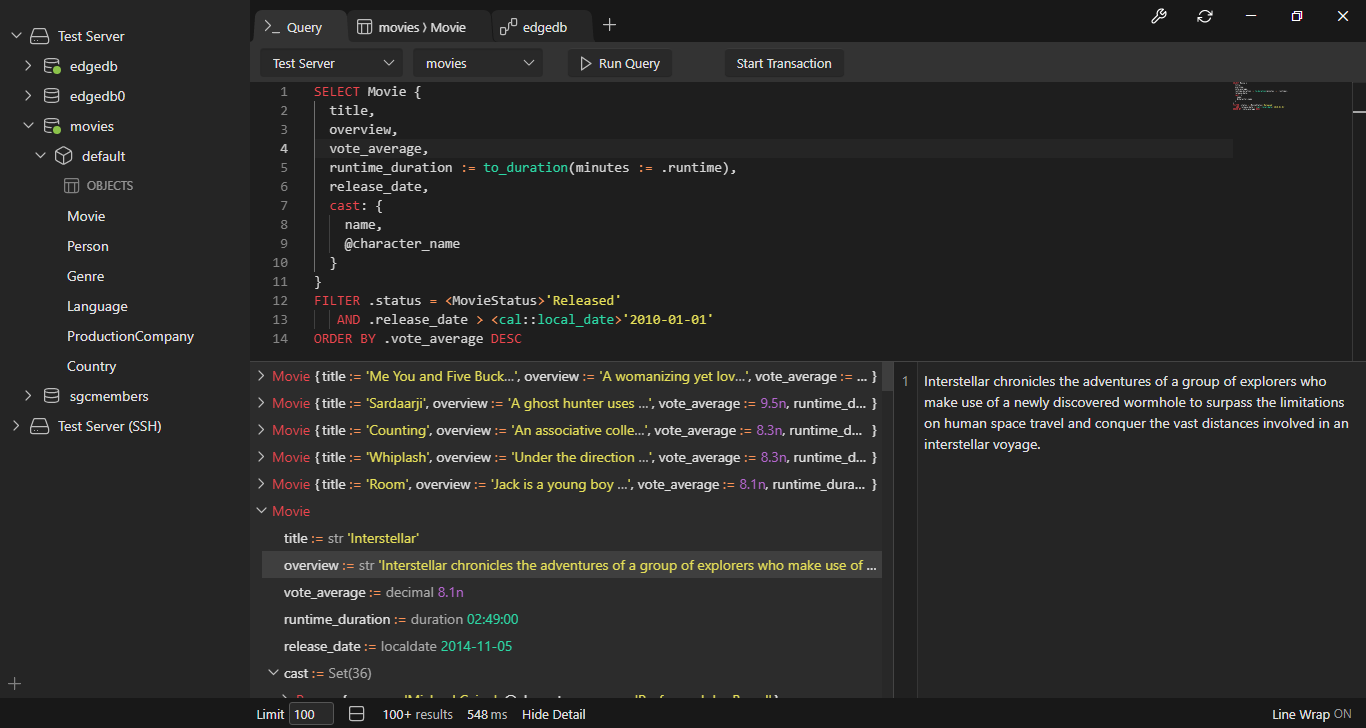
Task: Select the overview field row
Action: pos(572,565)
